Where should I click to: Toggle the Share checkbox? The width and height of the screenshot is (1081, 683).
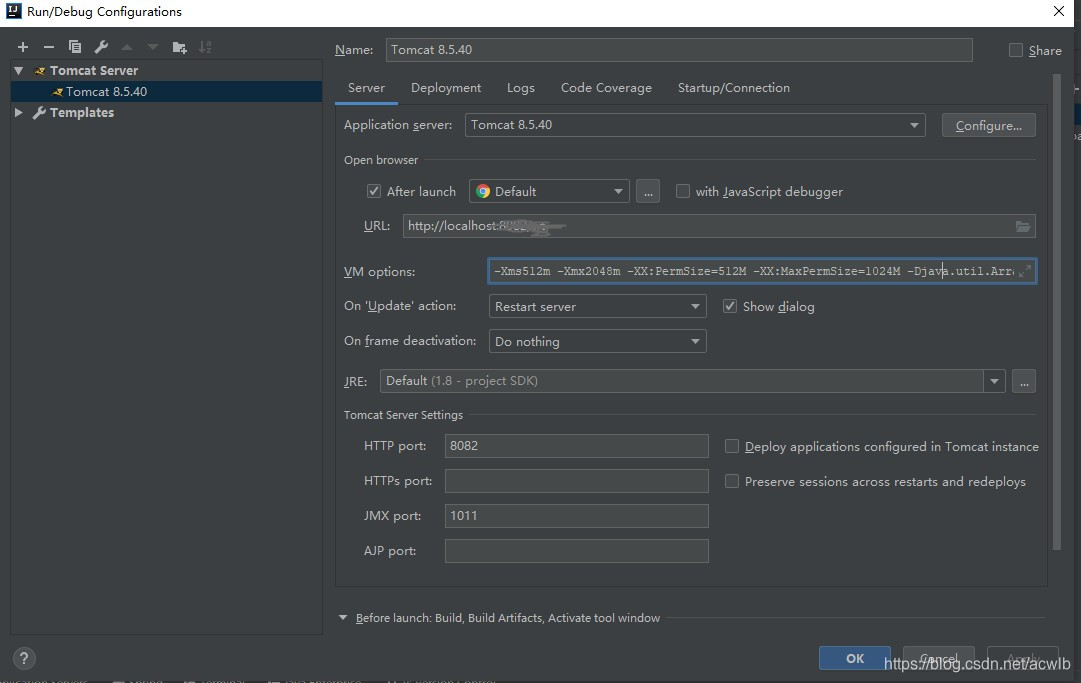click(x=1016, y=50)
